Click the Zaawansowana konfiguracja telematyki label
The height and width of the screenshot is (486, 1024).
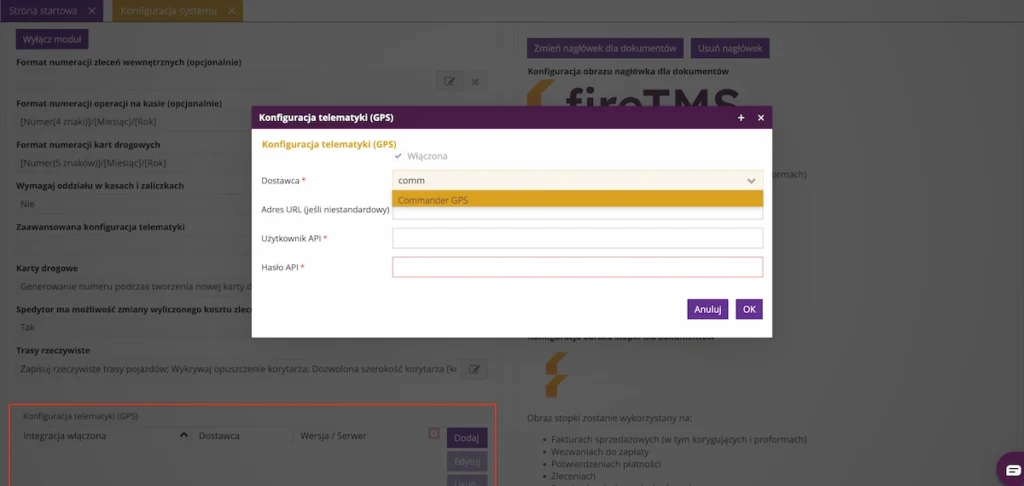[100, 227]
